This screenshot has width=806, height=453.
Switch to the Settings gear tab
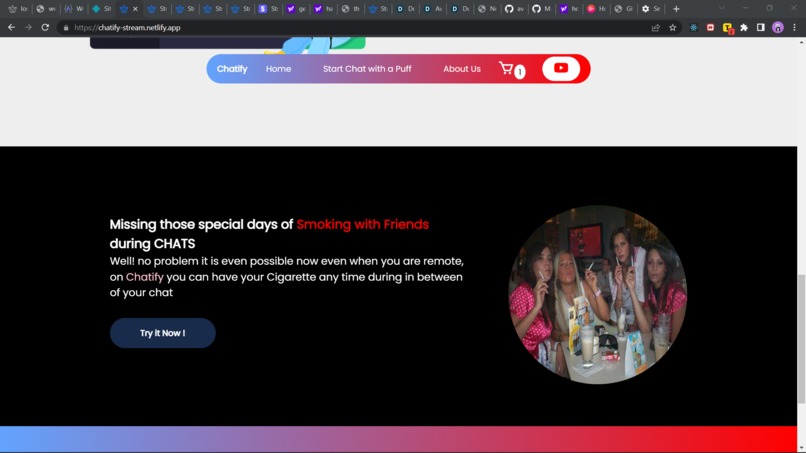tap(651, 9)
